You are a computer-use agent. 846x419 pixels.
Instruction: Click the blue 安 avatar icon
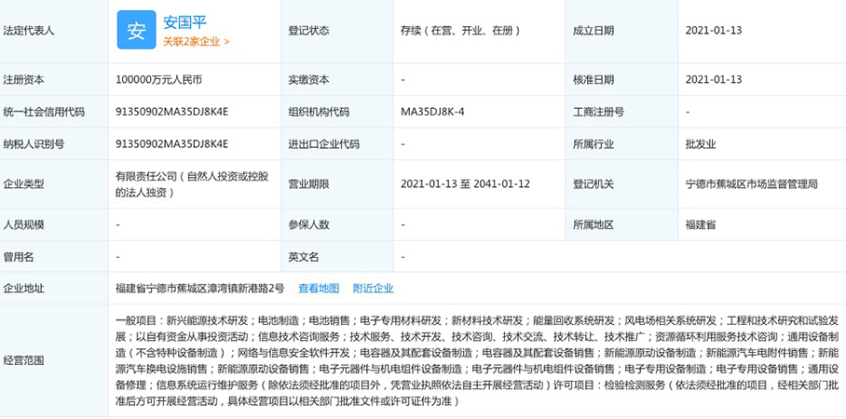pyautogui.click(x=137, y=30)
